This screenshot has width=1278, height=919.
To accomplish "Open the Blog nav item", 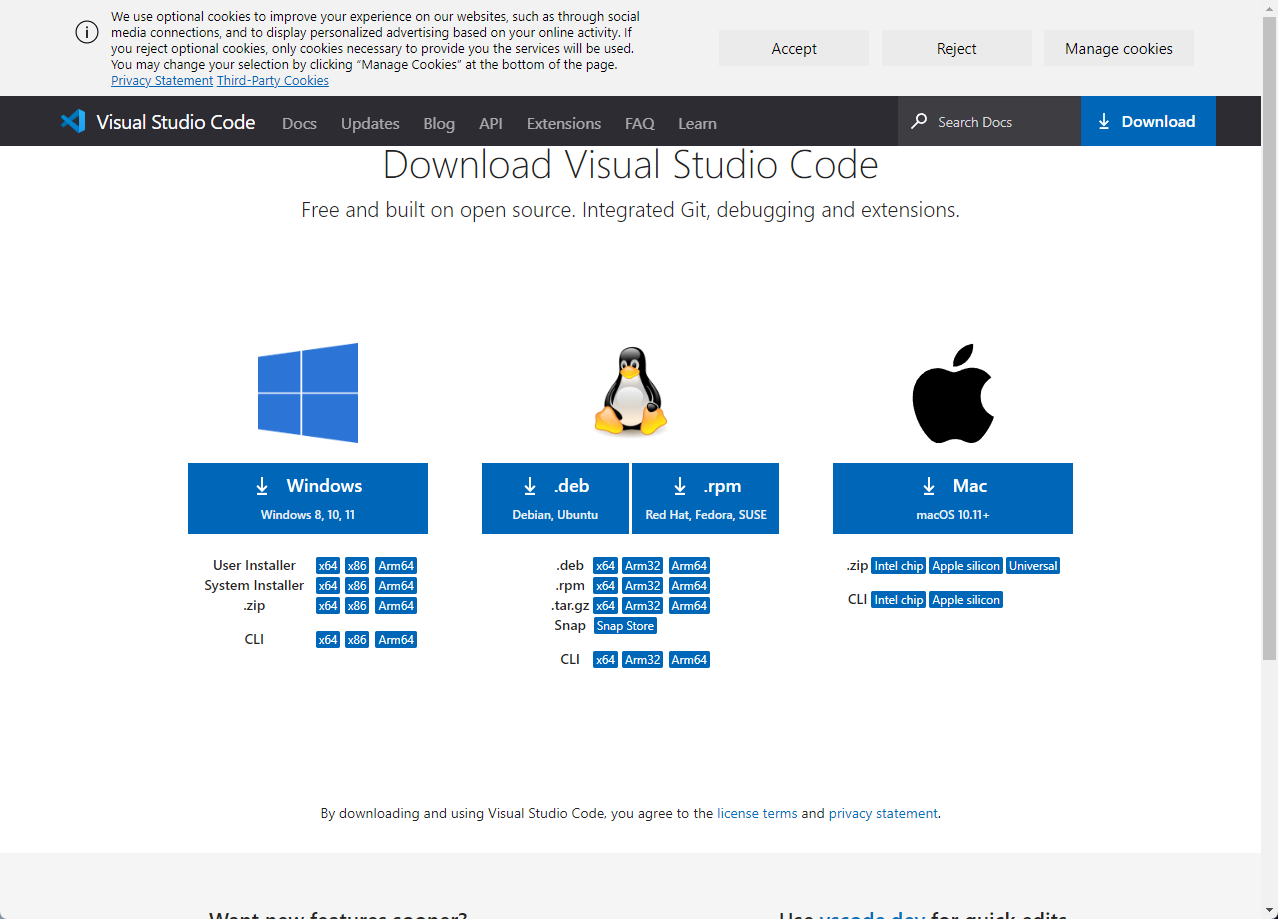I will [x=439, y=123].
